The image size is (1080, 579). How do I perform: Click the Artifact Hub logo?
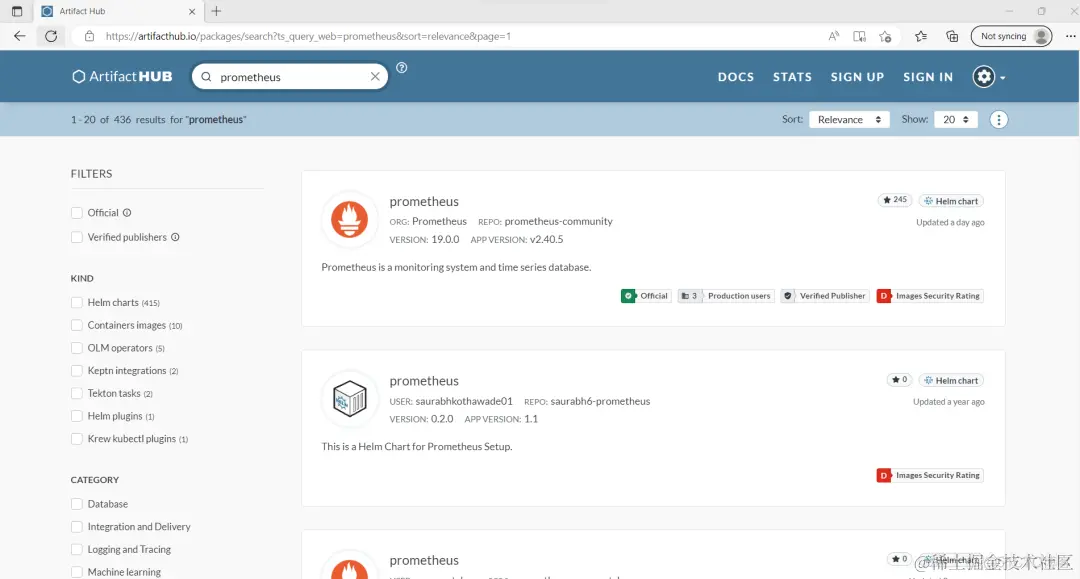click(x=122, y=76)
